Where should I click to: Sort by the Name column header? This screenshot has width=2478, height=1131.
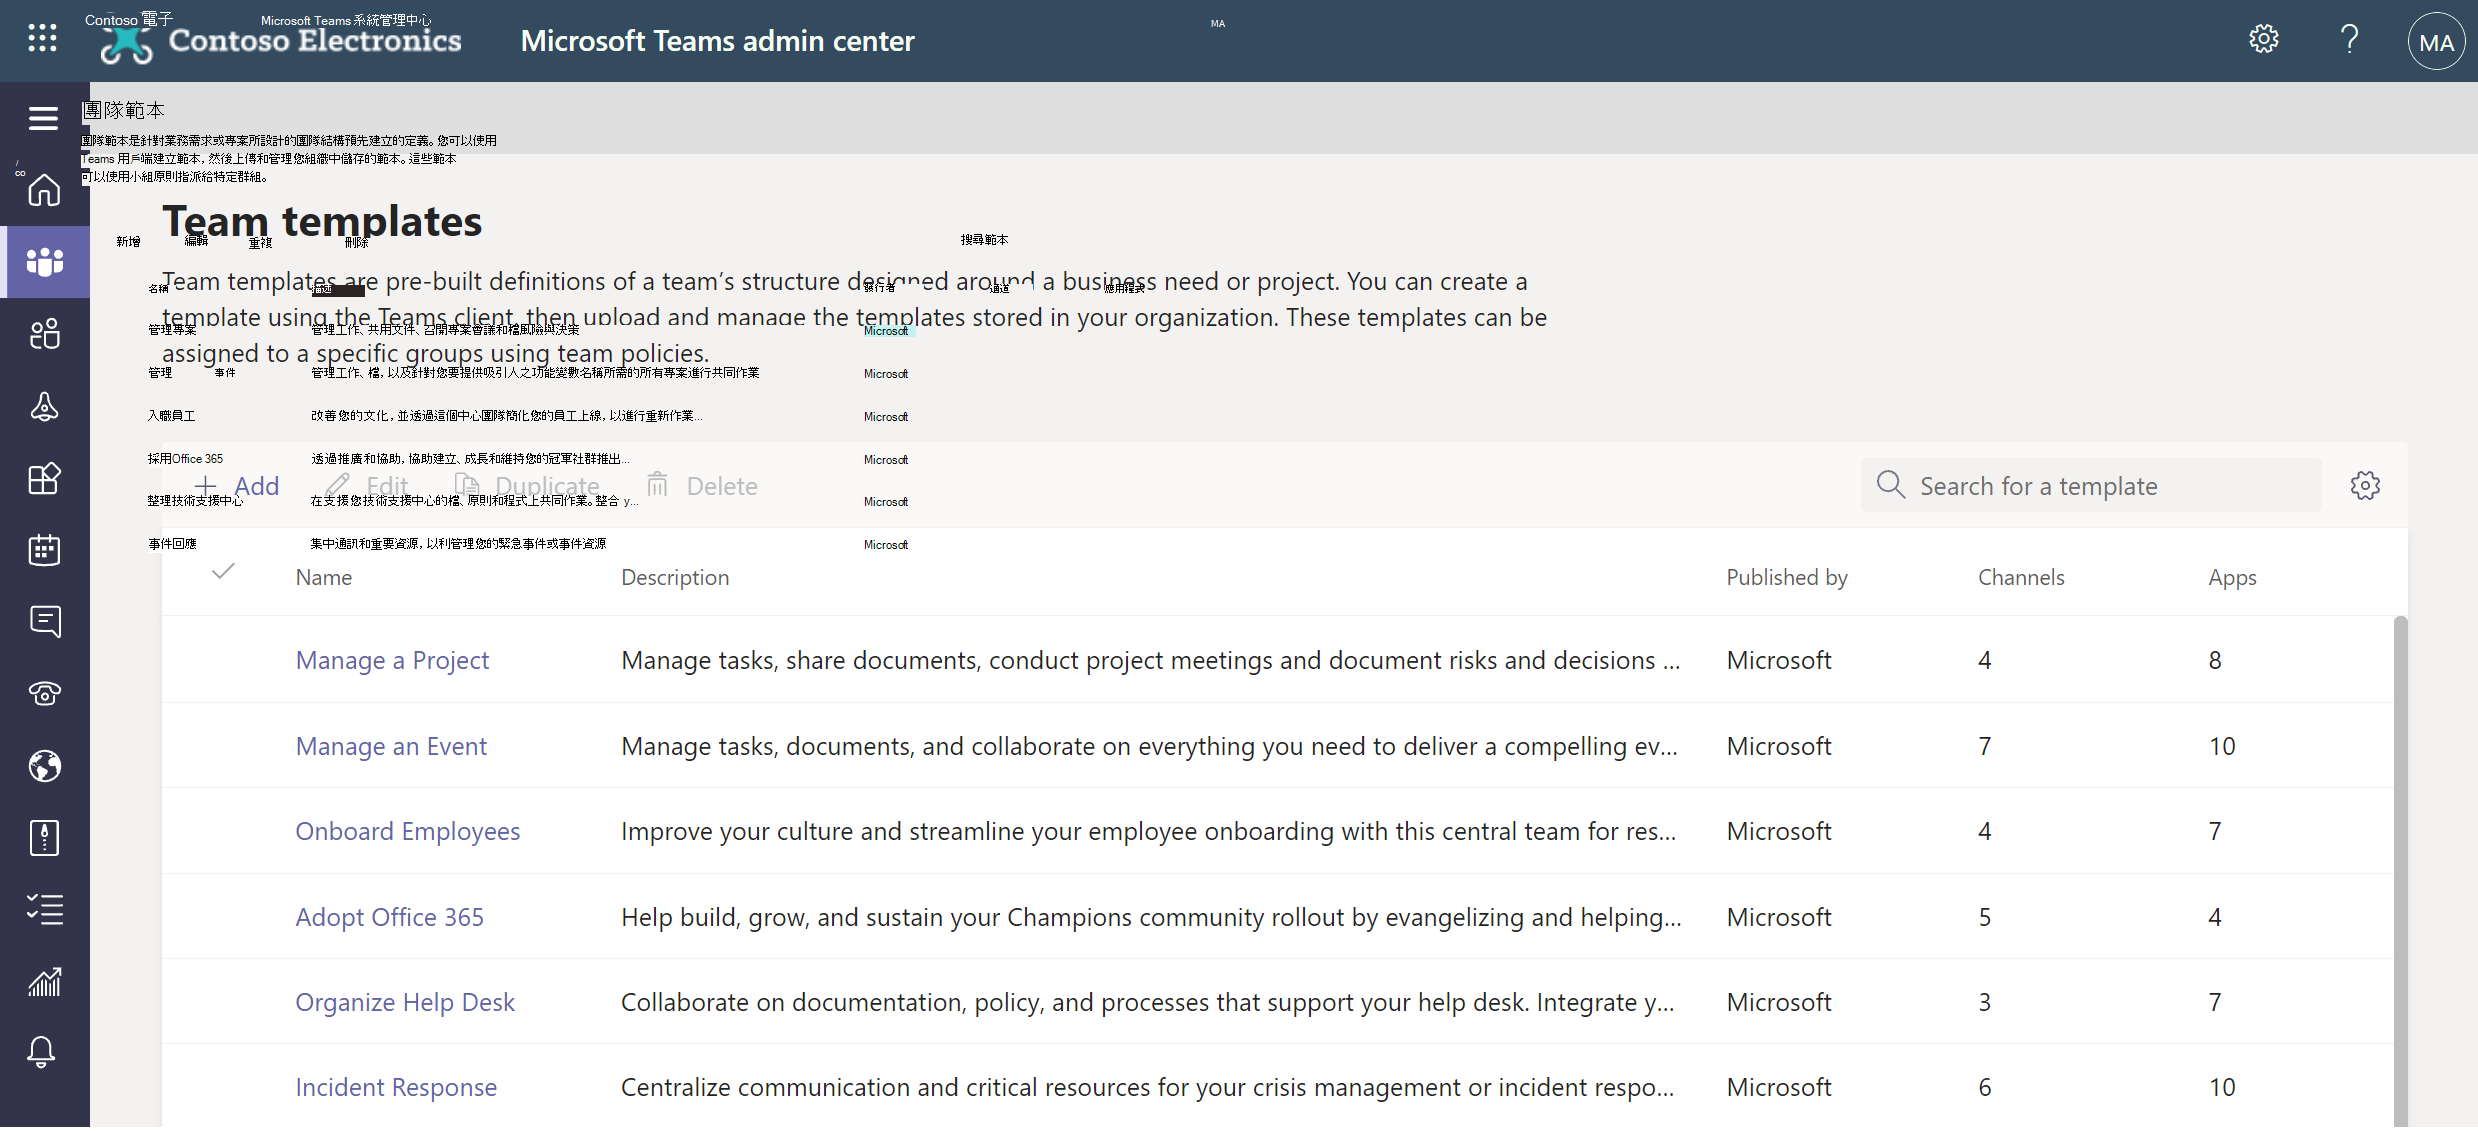pyautogui.click(x=324, y=577)
